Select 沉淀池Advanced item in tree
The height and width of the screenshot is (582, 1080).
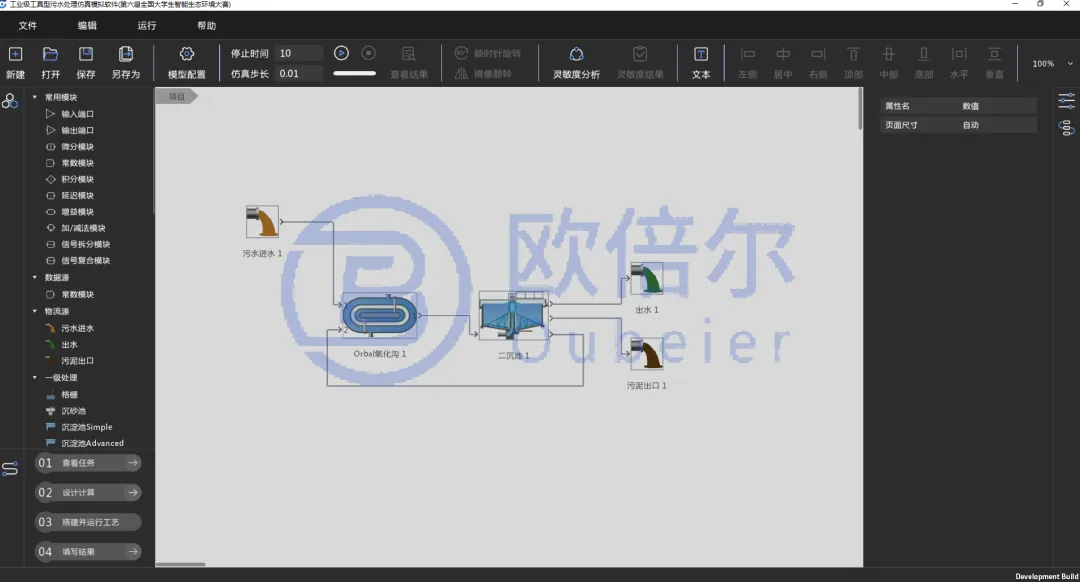(x=92, y=444)
